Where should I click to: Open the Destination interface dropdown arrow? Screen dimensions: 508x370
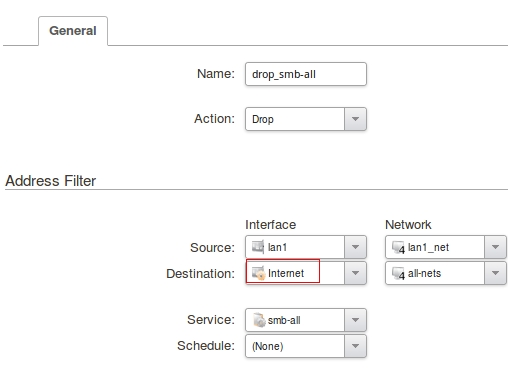[x=355, y=273]
